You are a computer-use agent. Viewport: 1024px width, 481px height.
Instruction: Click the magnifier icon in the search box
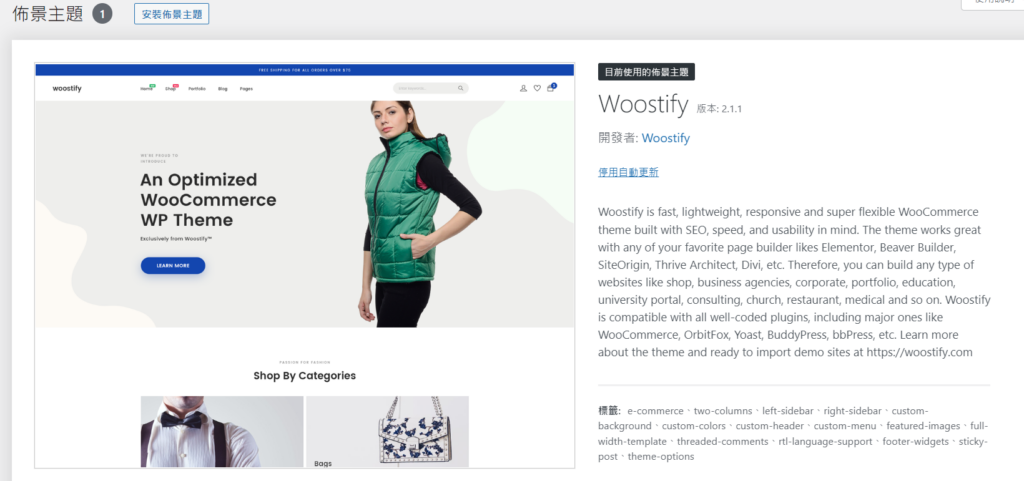point(460,88)
